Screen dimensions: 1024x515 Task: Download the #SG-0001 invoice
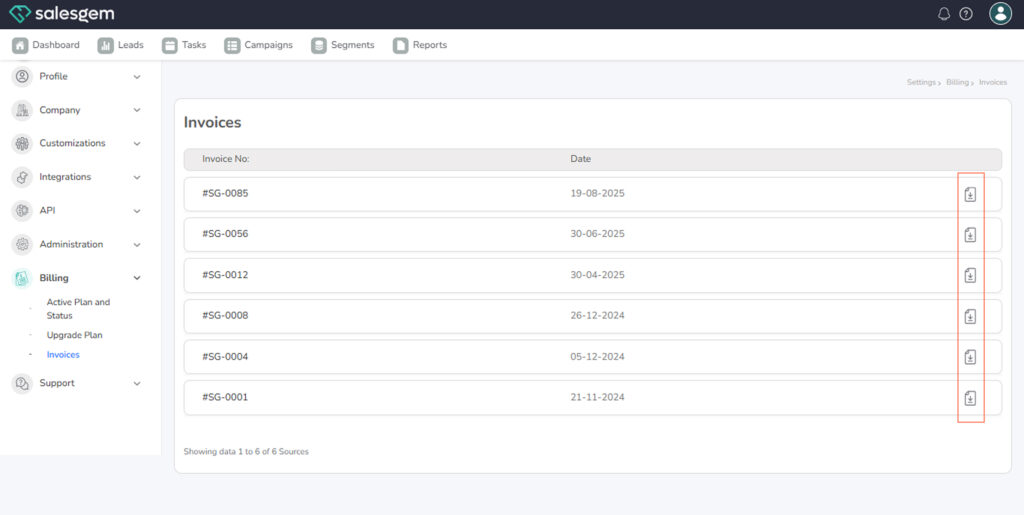pos(969,398)
